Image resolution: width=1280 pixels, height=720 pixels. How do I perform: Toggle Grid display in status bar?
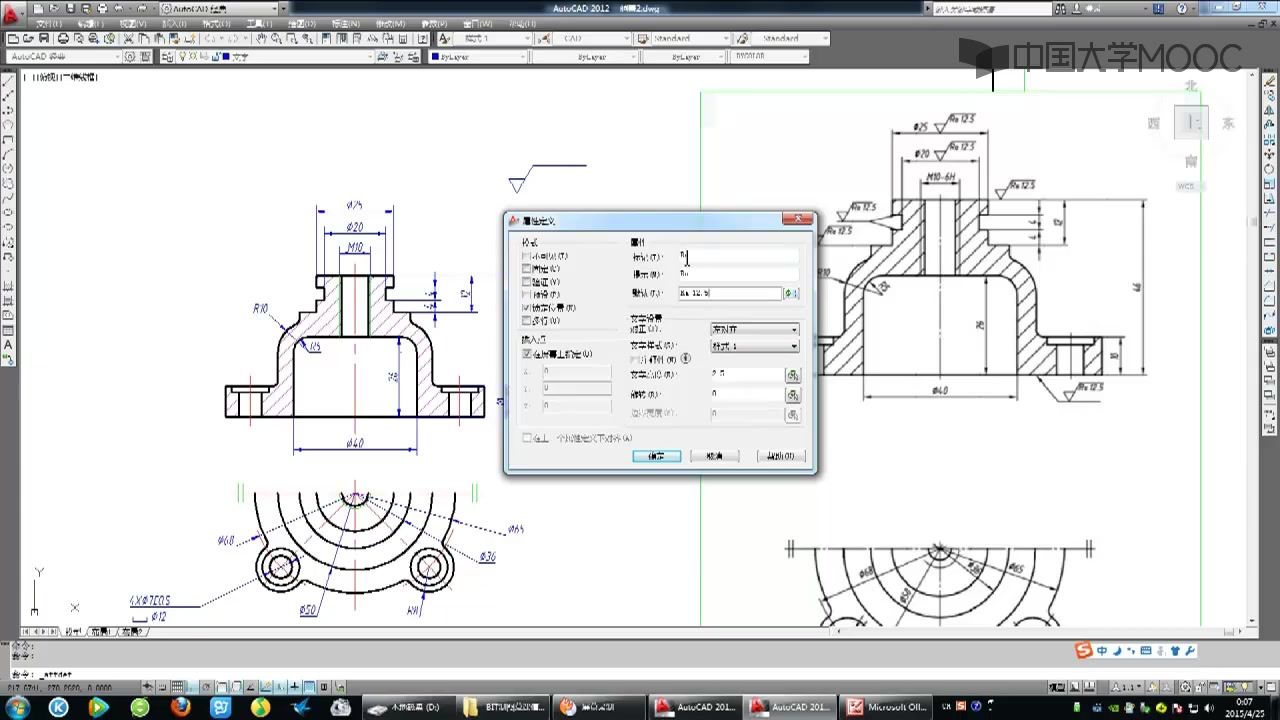177,687
